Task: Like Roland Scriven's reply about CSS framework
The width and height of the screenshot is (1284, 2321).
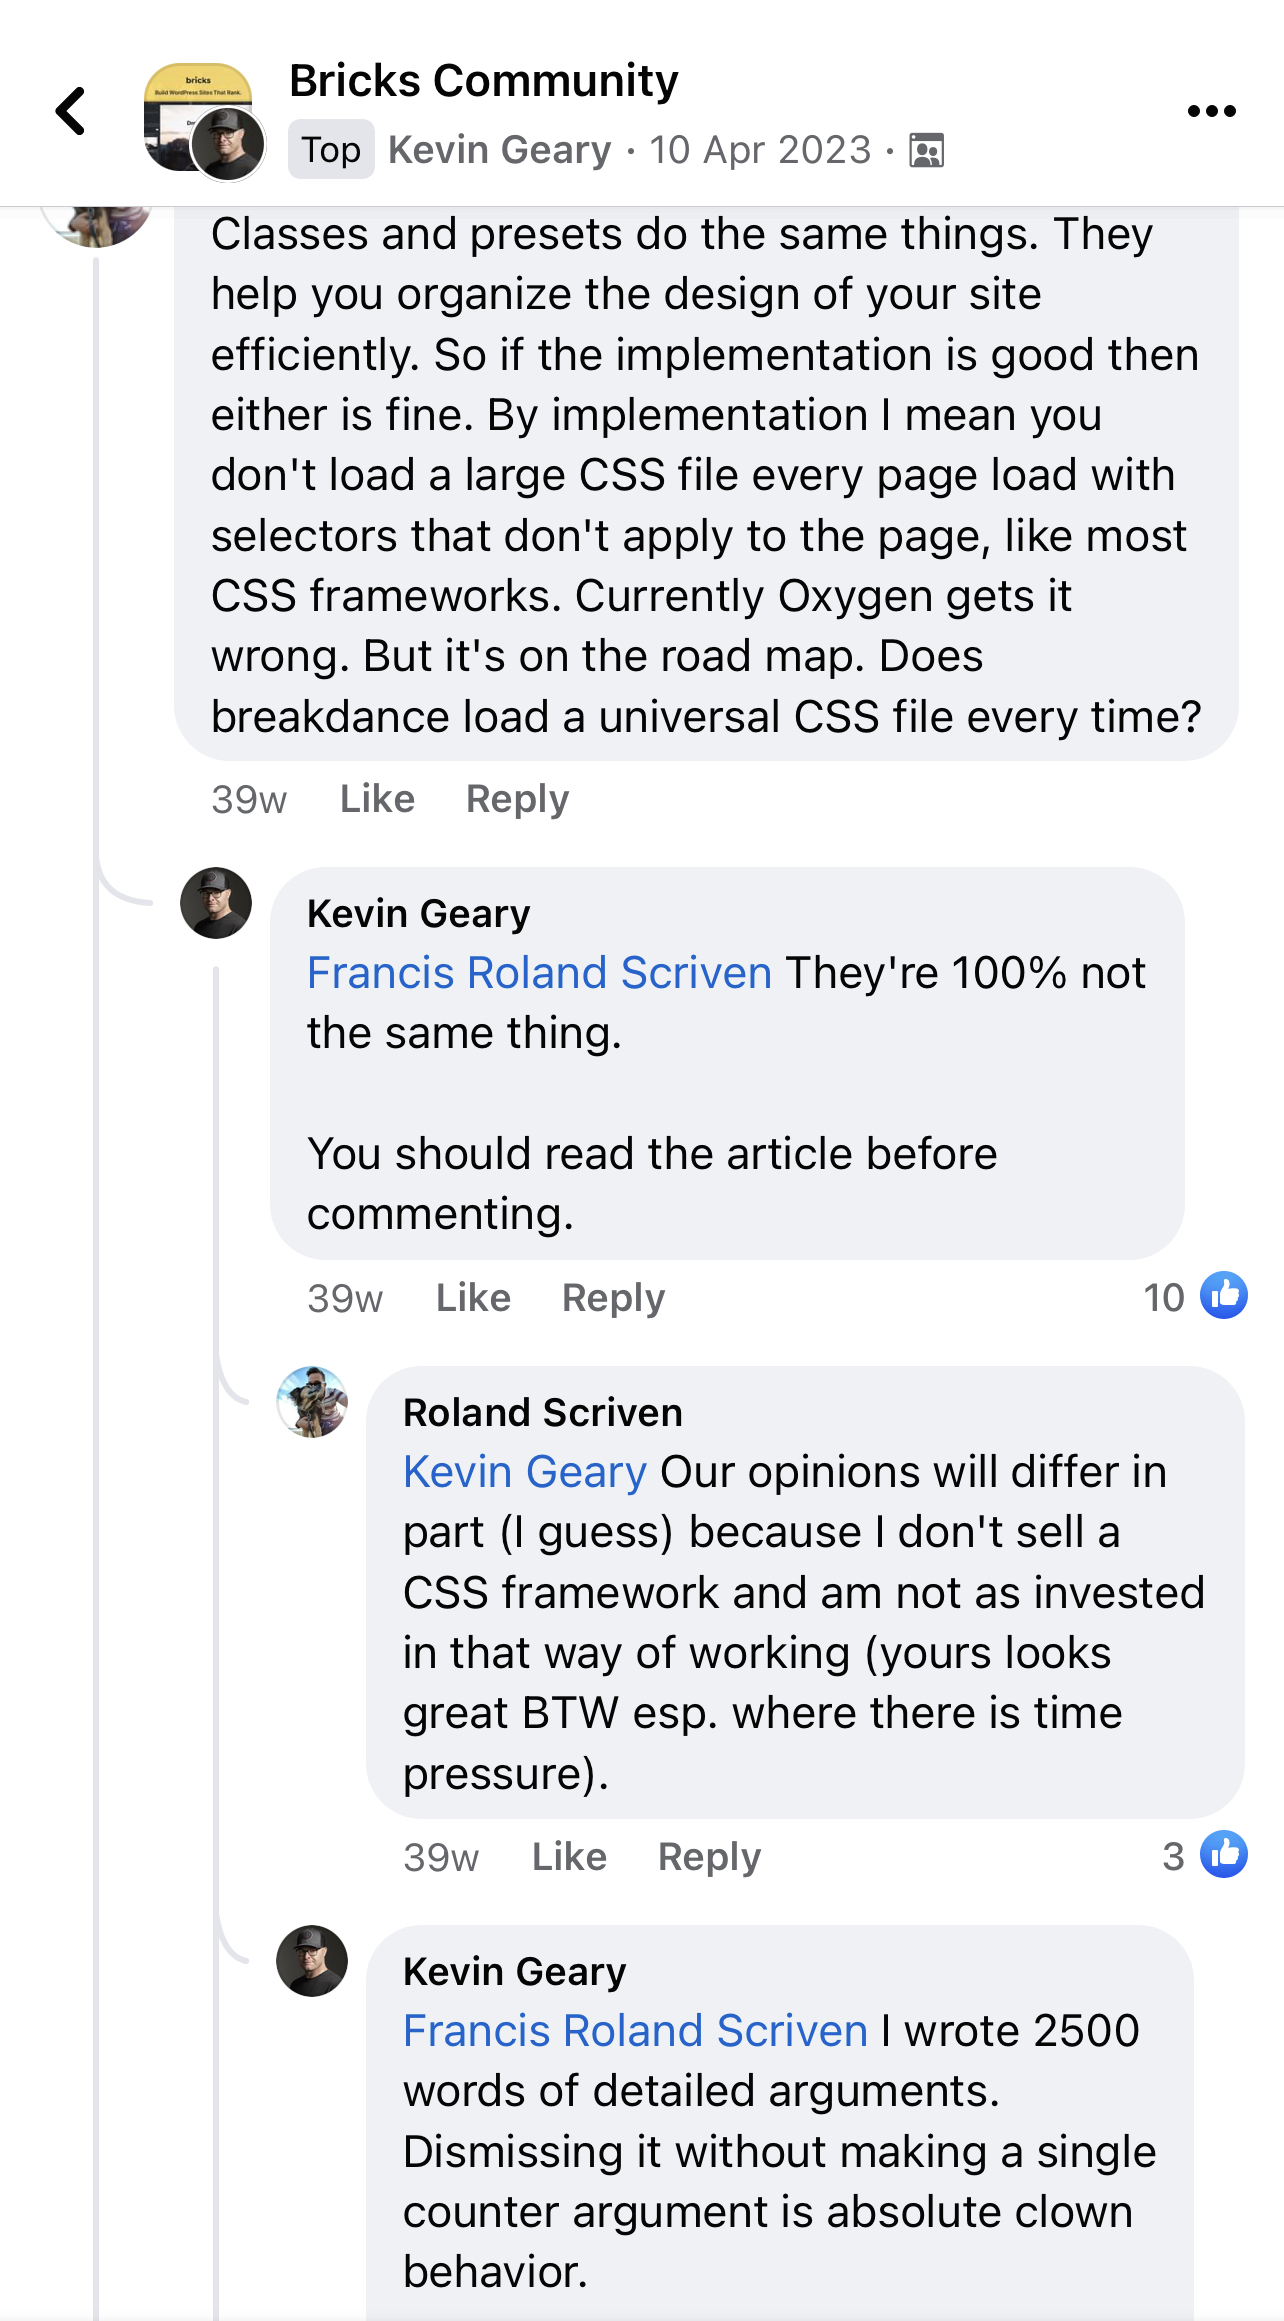Action: point(569,1857)
